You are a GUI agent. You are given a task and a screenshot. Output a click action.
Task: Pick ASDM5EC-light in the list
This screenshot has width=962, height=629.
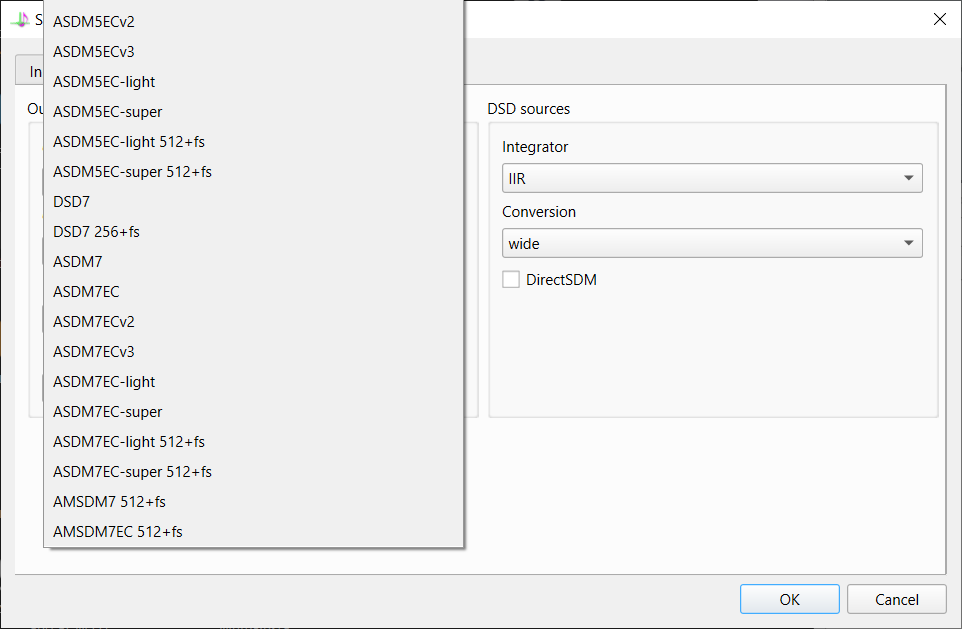pos(104,82)
